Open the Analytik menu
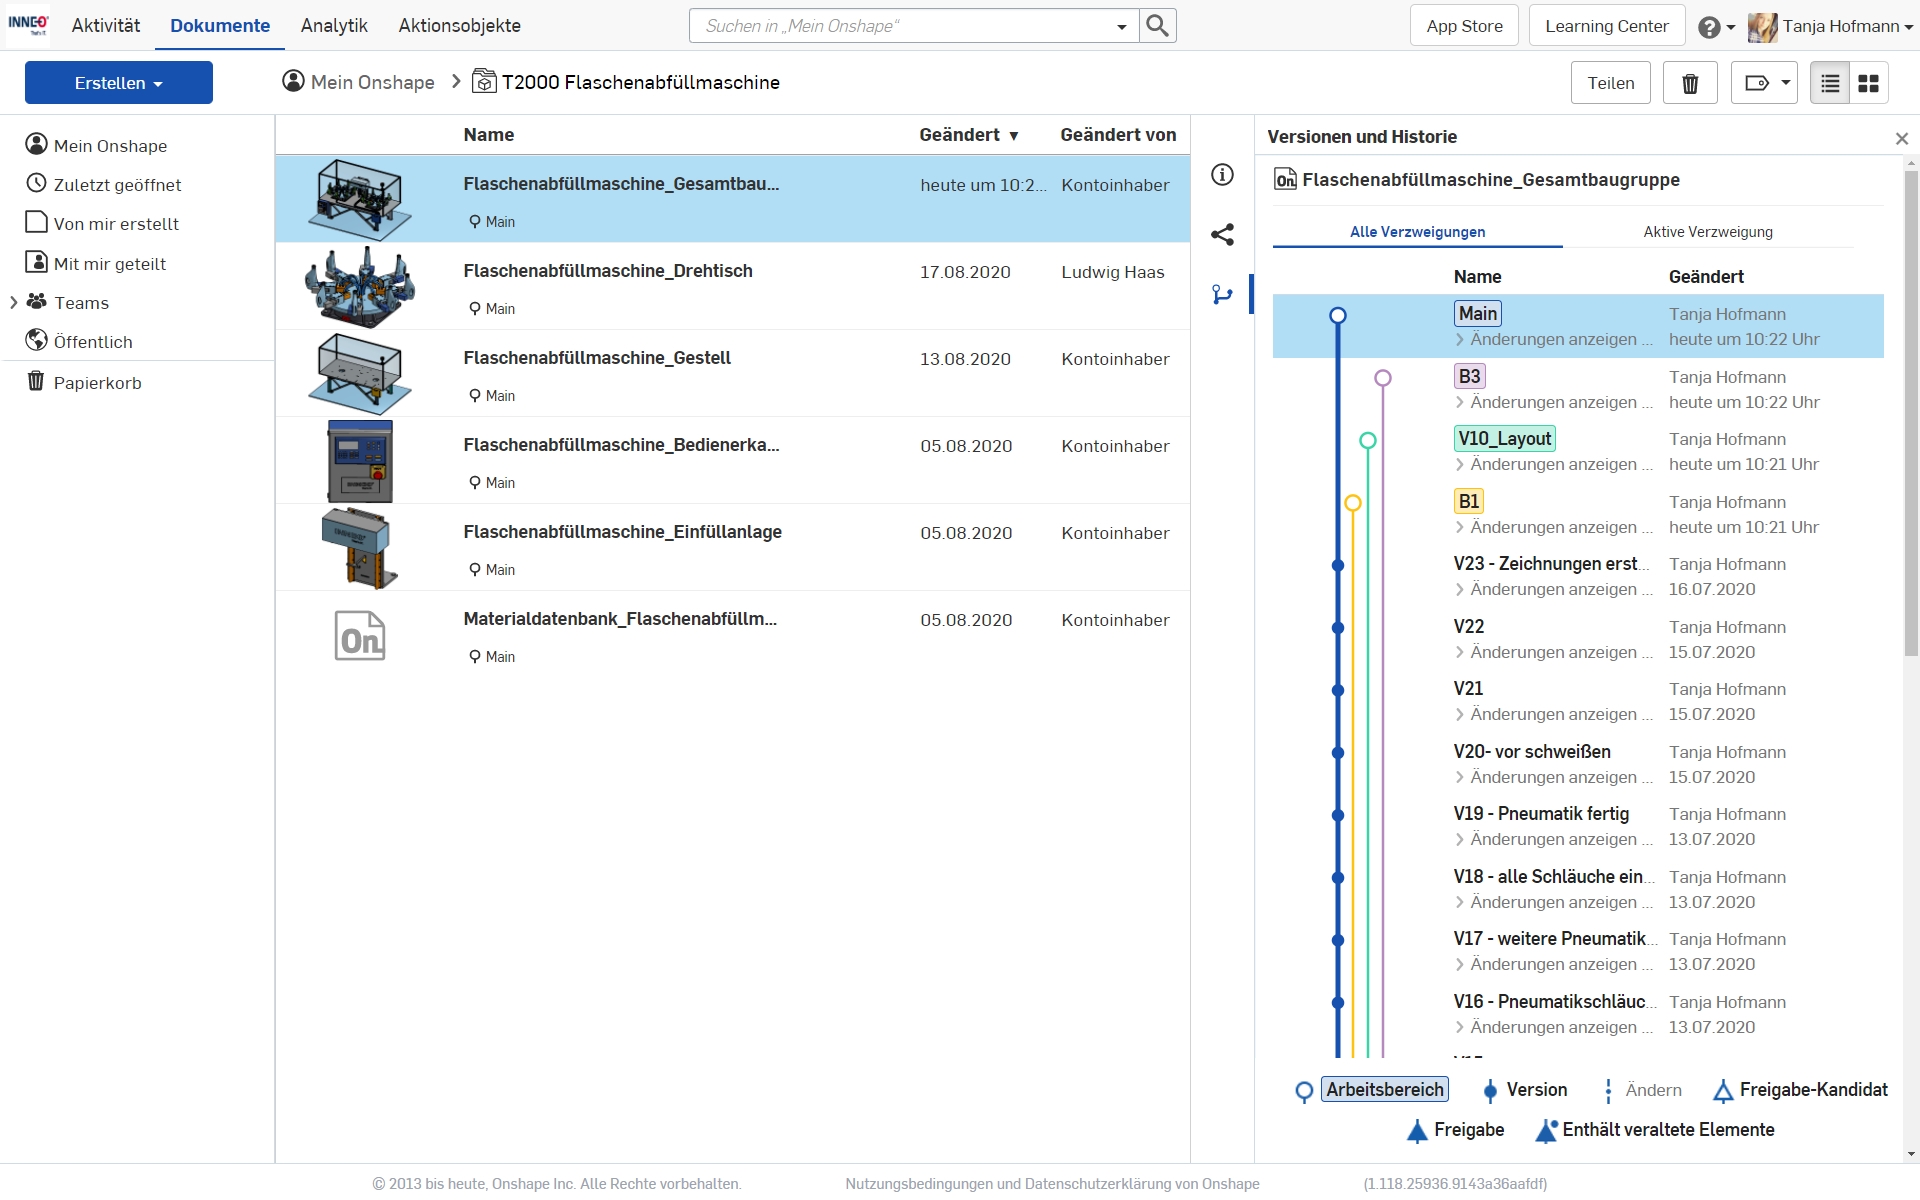 (x=334, y=26)
